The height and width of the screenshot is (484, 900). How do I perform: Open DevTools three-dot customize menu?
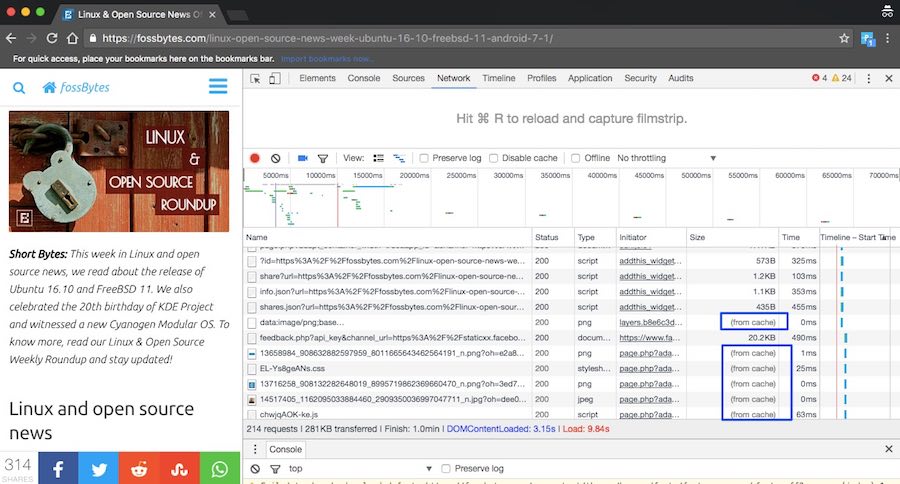tap(866, 78)
